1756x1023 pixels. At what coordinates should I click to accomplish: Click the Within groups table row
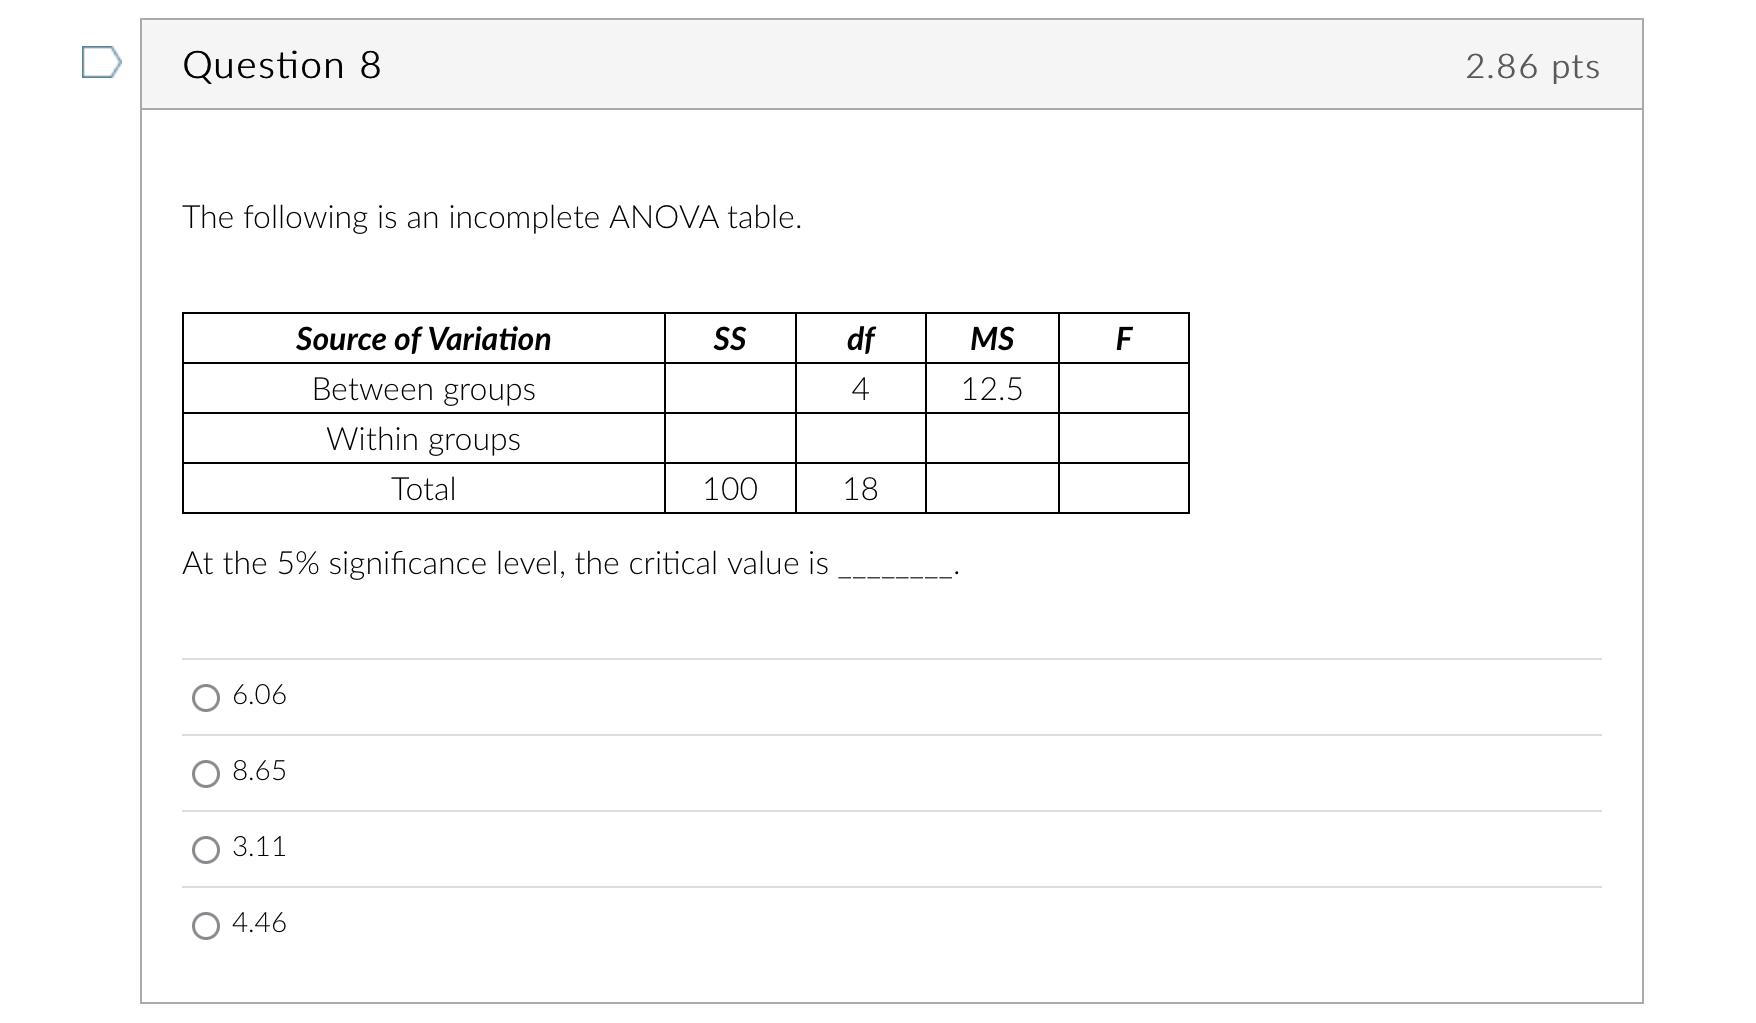[423, 439]
